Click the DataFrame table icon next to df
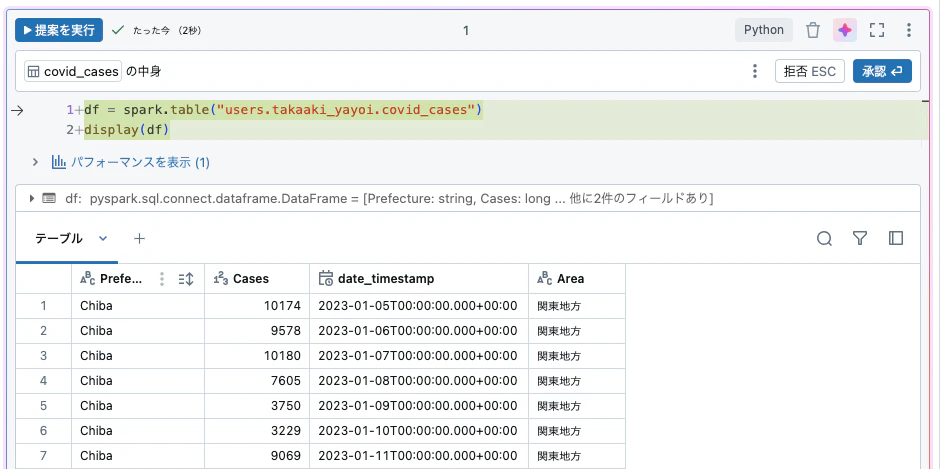Image resolution: width=947 pixels, height=469 pixels. coord(49,199)
